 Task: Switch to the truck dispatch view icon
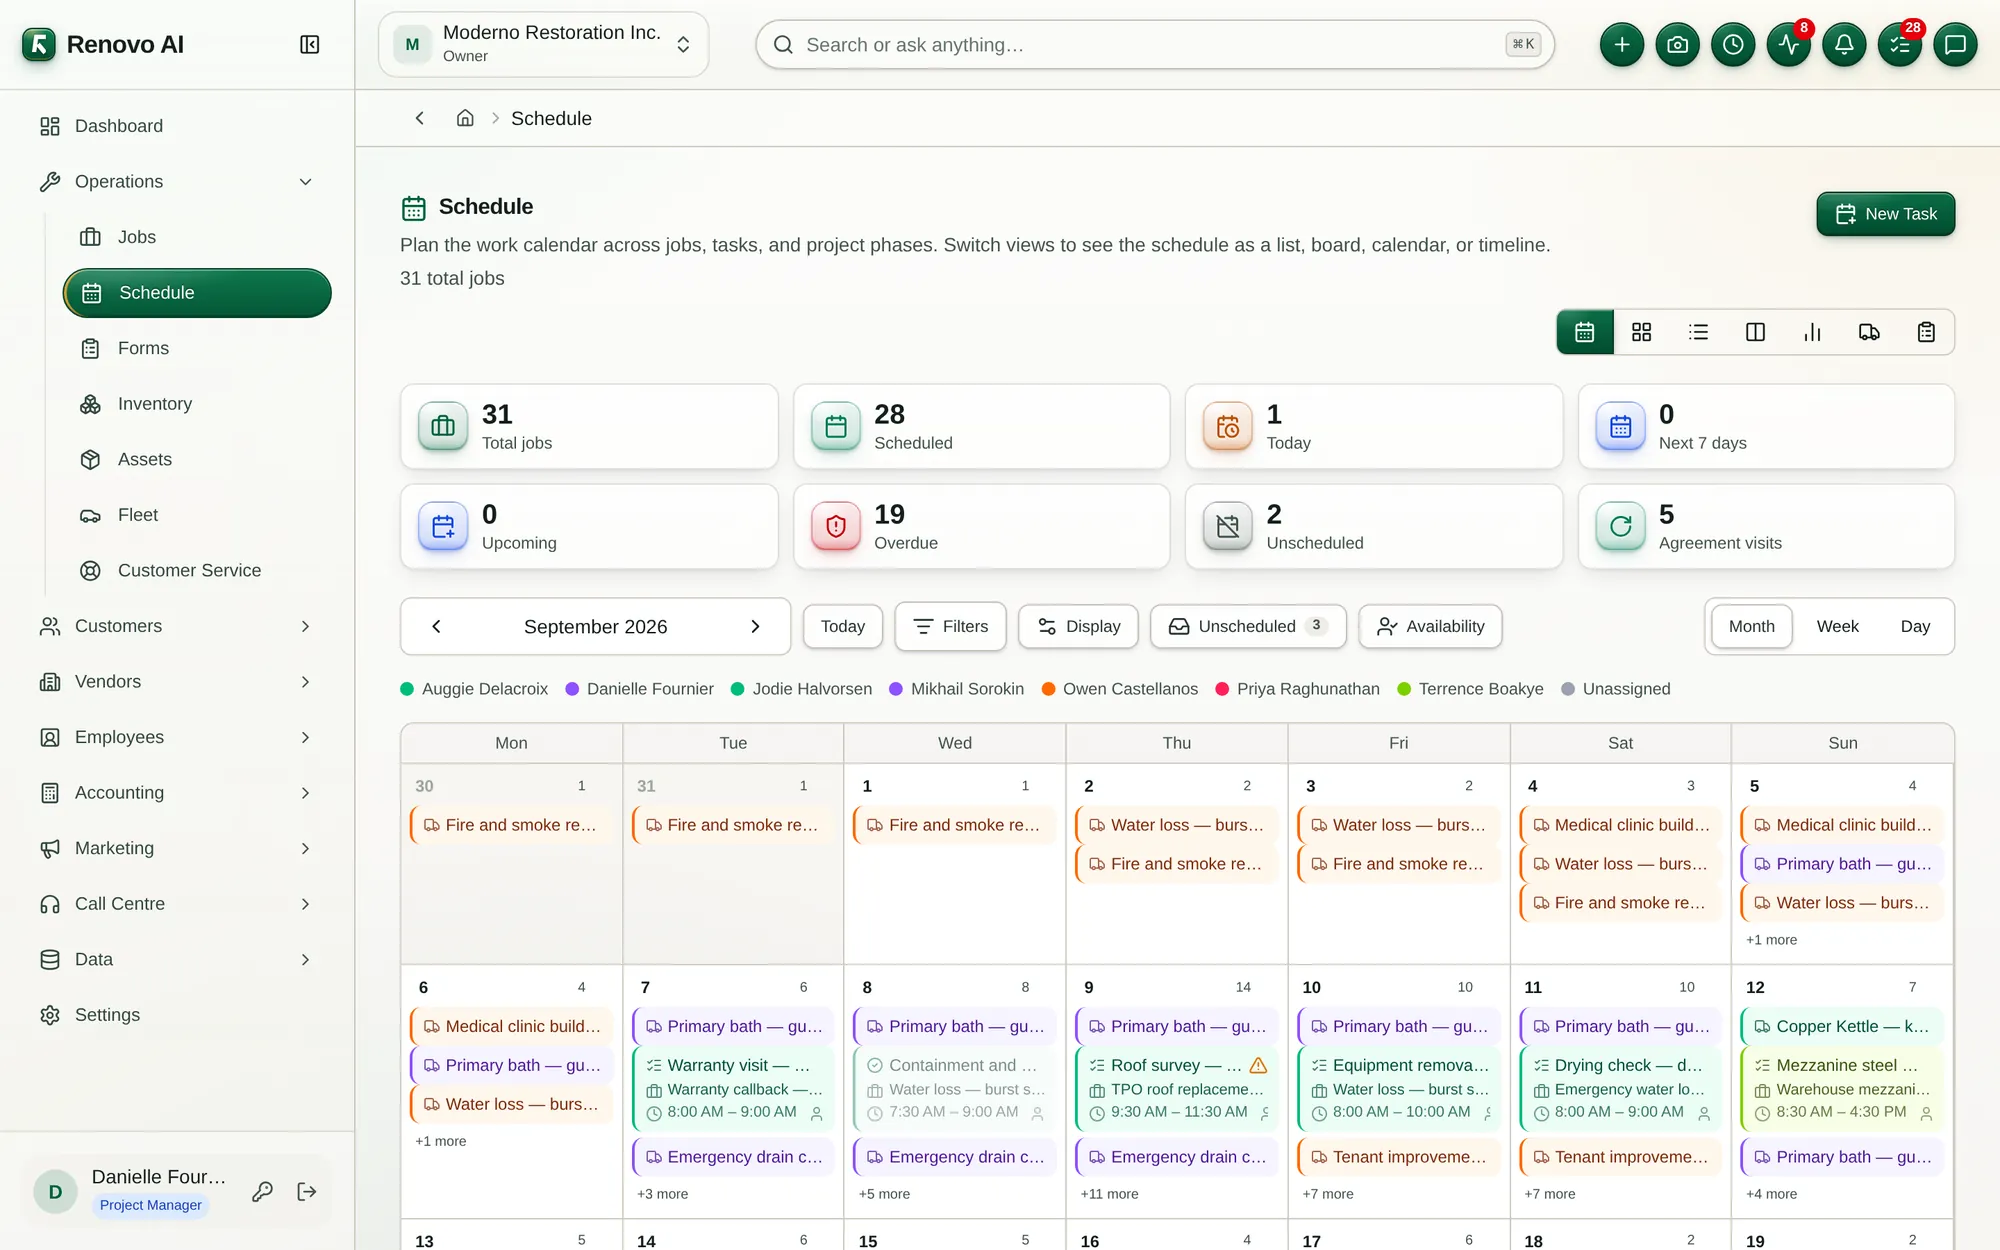tap(1869, 332)
